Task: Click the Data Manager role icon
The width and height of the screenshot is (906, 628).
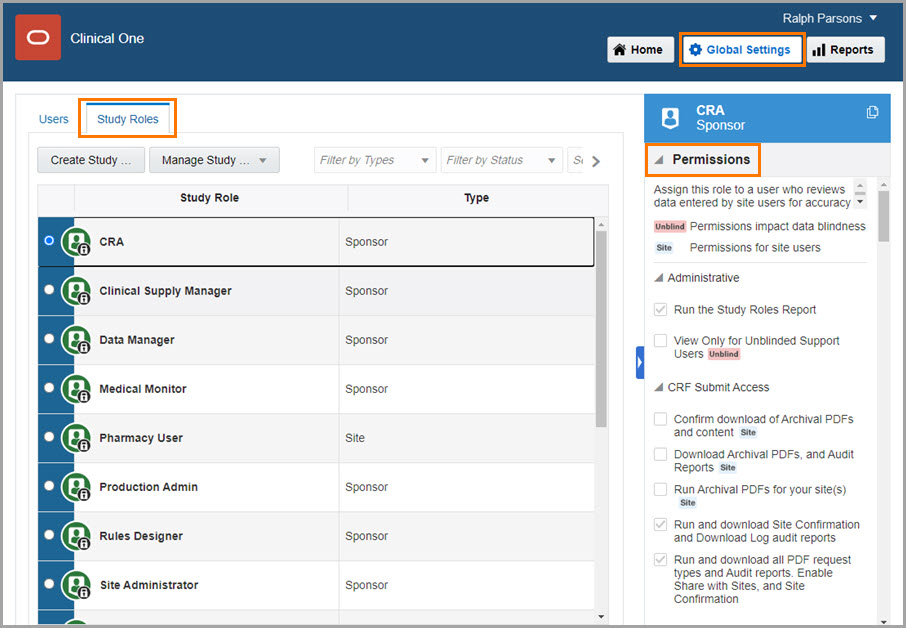Action: 76,340
